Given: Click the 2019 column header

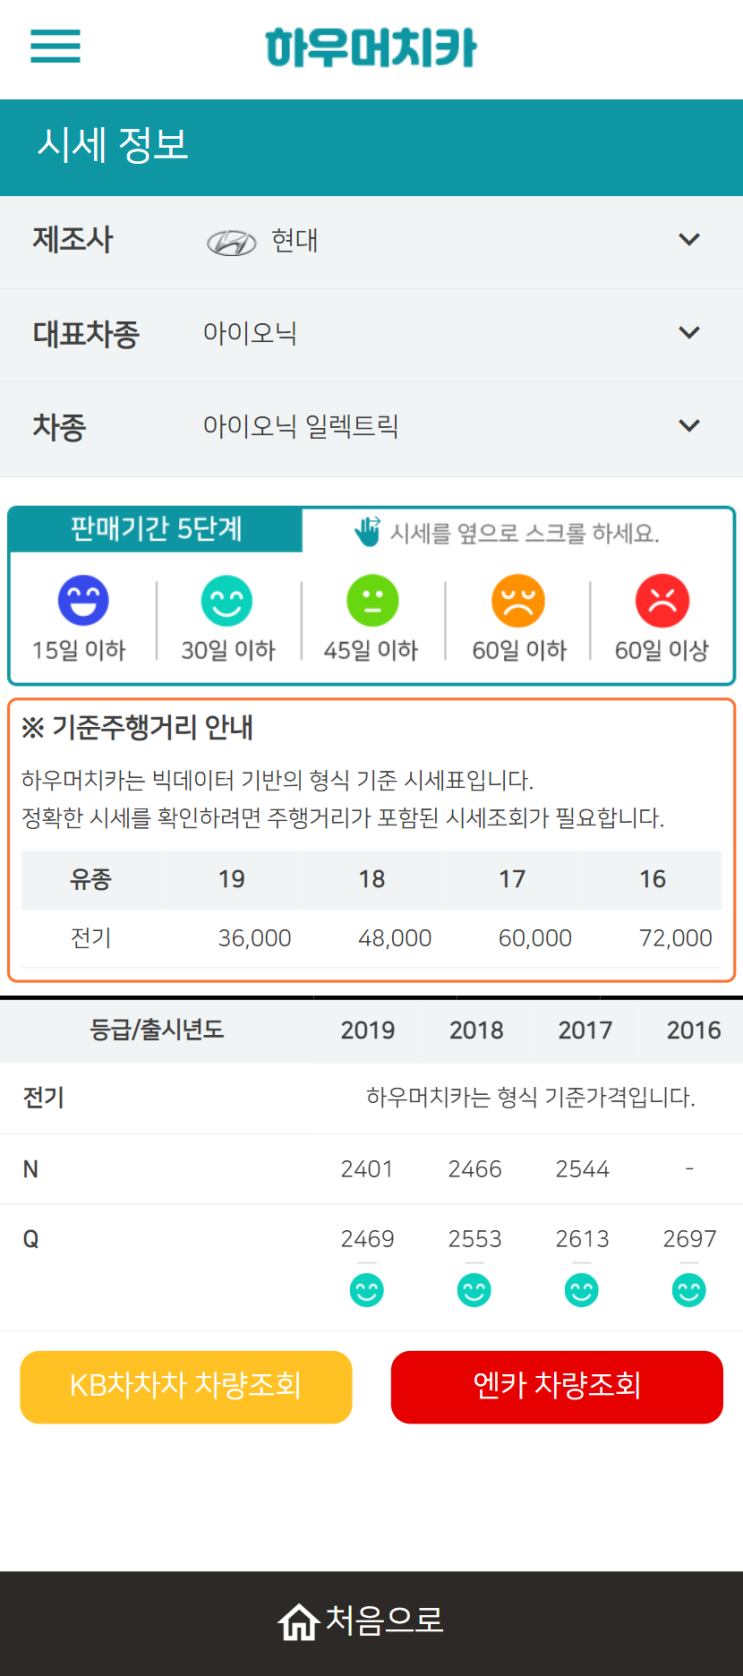Looking at the screenshot, I should (368, 1031).
